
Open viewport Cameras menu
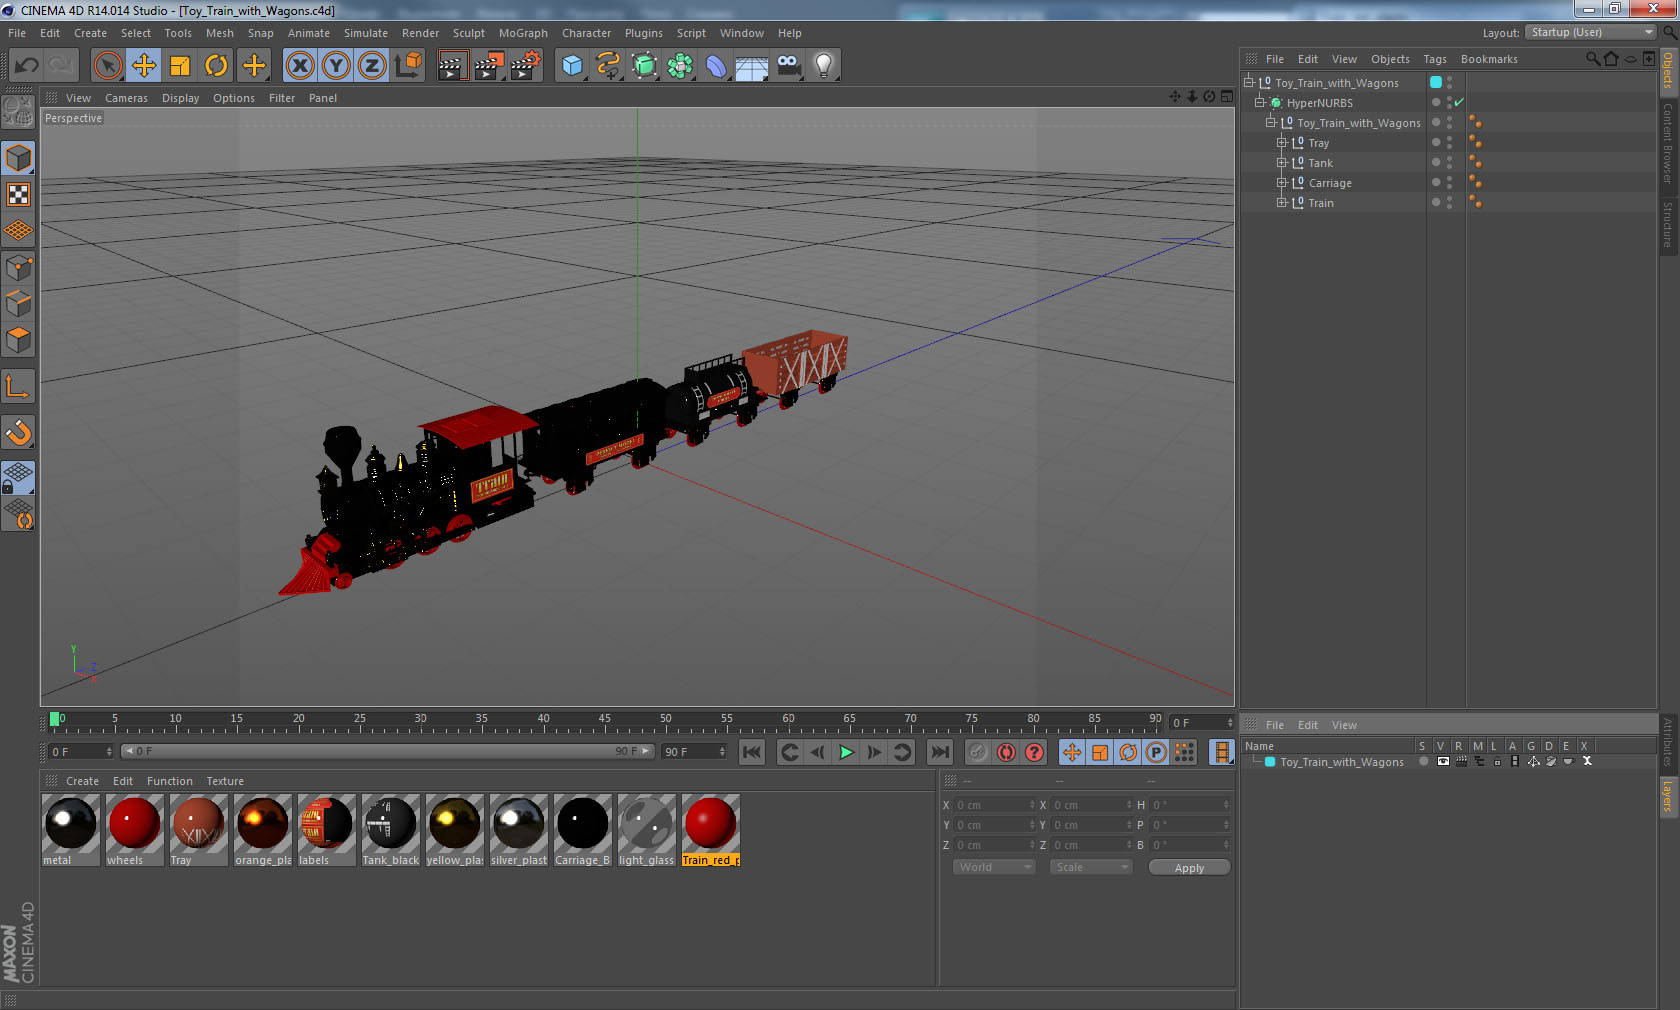(126, 98)
